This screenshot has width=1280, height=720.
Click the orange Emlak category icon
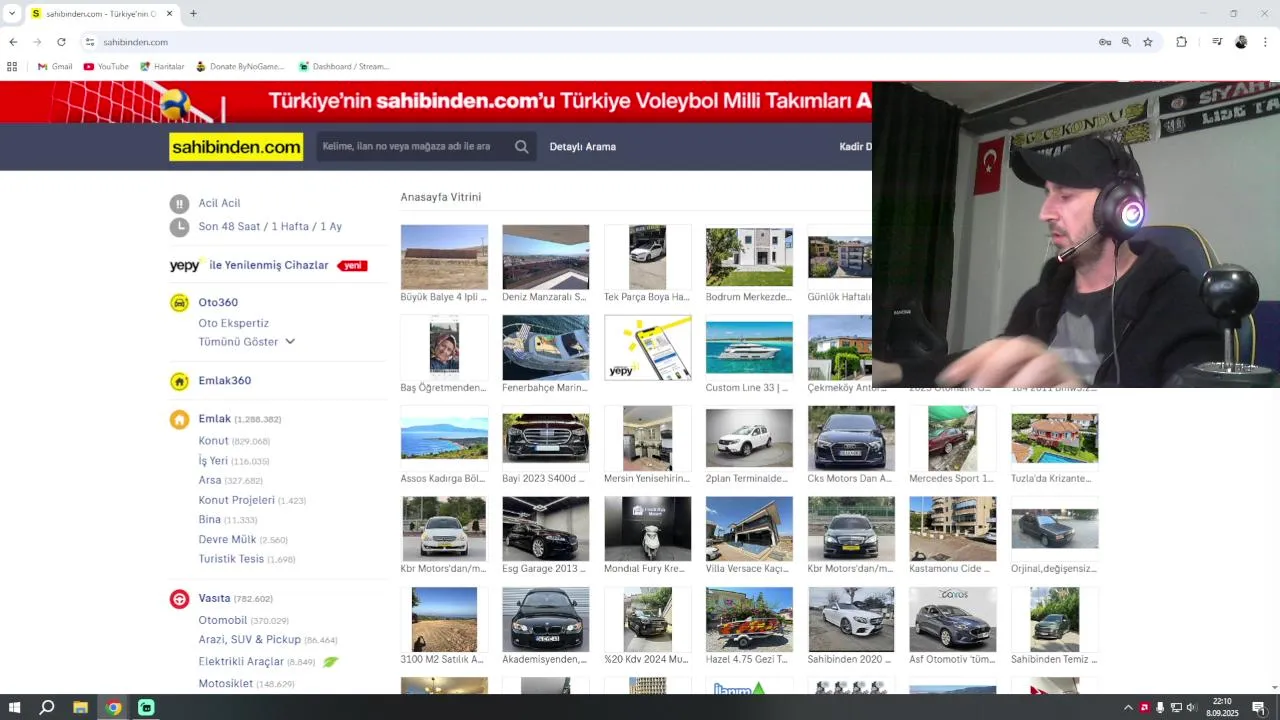(x=179, y=420)
